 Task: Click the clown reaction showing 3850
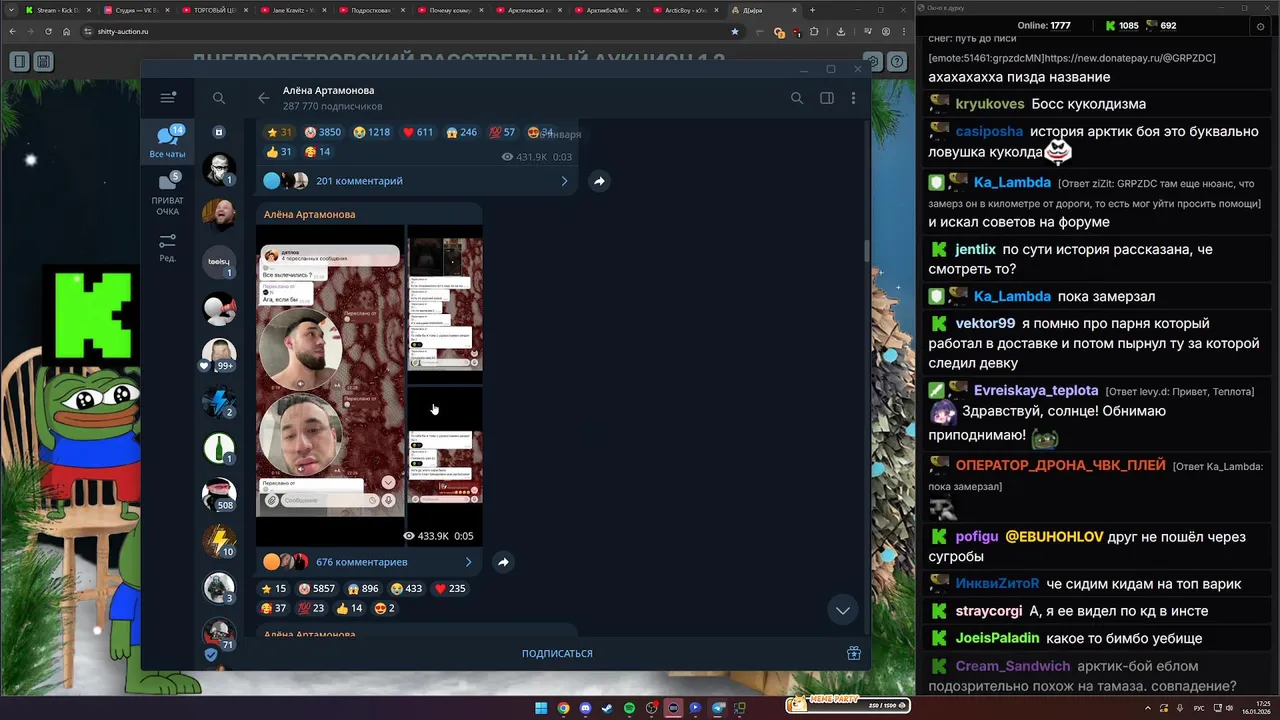click(323, 132)
